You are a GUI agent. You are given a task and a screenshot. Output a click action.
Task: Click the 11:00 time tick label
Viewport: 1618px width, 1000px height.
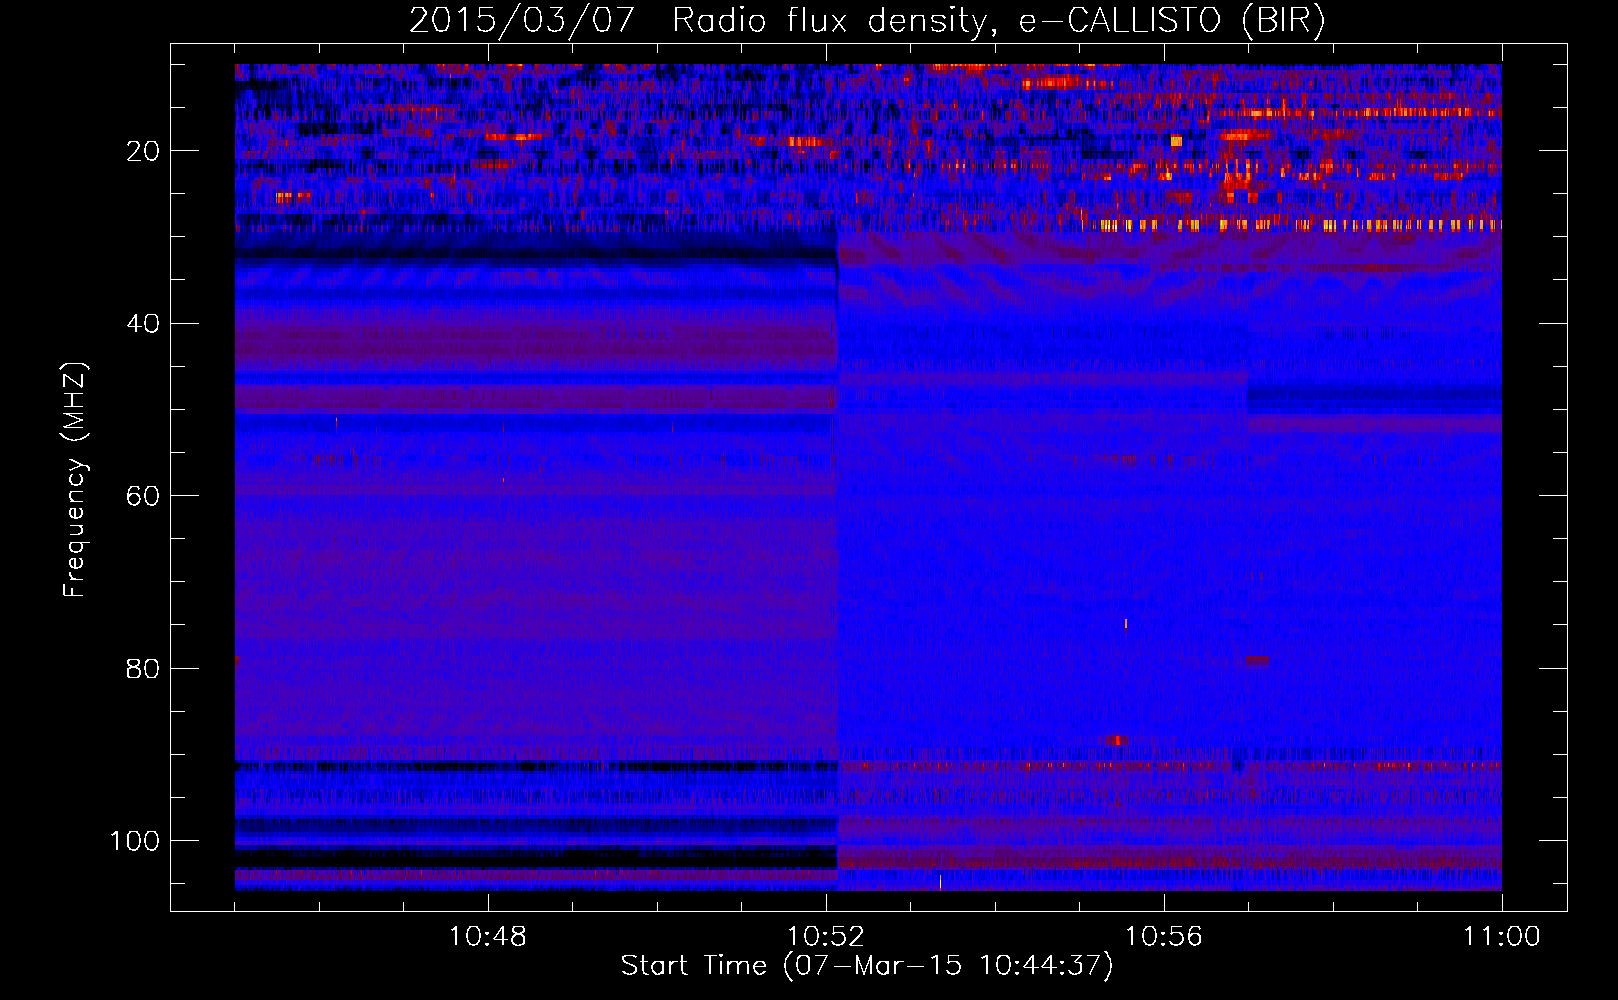pyautogui.click(x=1501, y=937)
